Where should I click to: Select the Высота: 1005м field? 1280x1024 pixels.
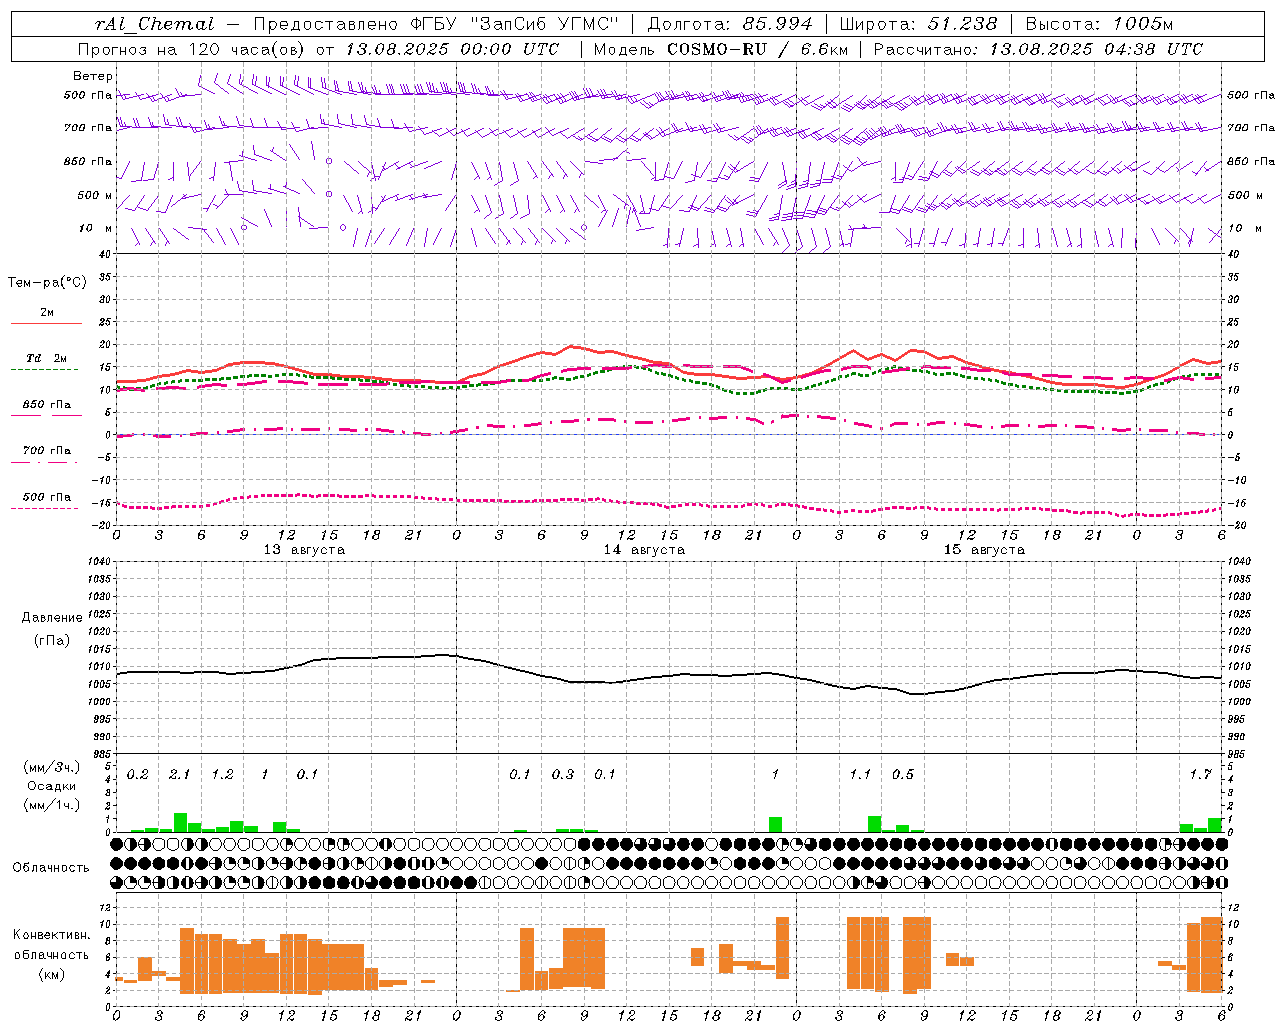point(1099,24)
